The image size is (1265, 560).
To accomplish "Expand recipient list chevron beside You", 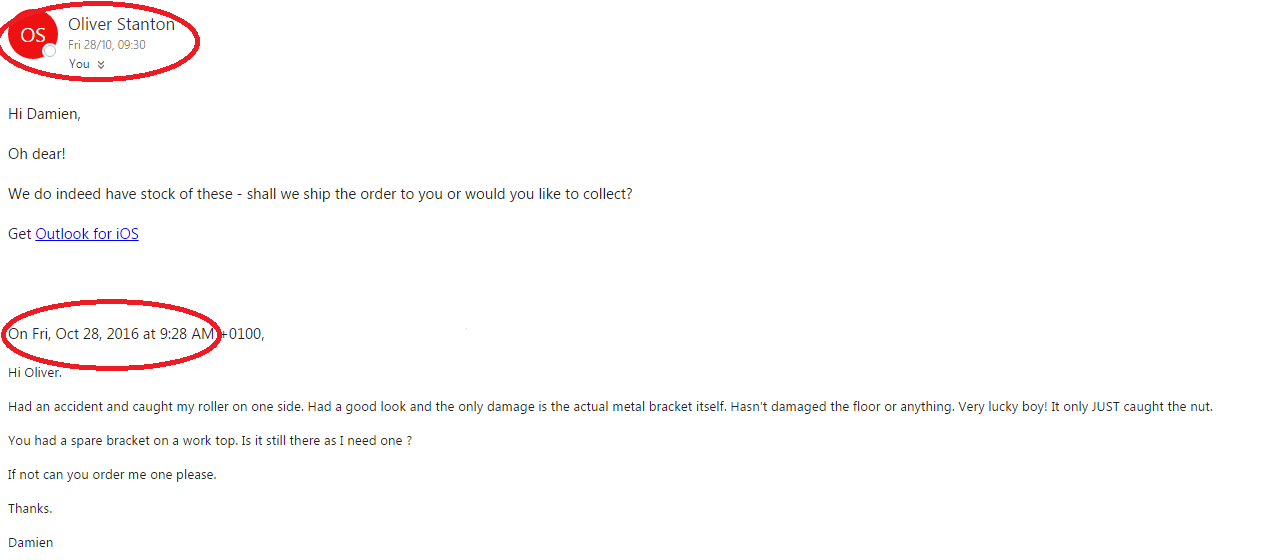I will coord(101,65).
